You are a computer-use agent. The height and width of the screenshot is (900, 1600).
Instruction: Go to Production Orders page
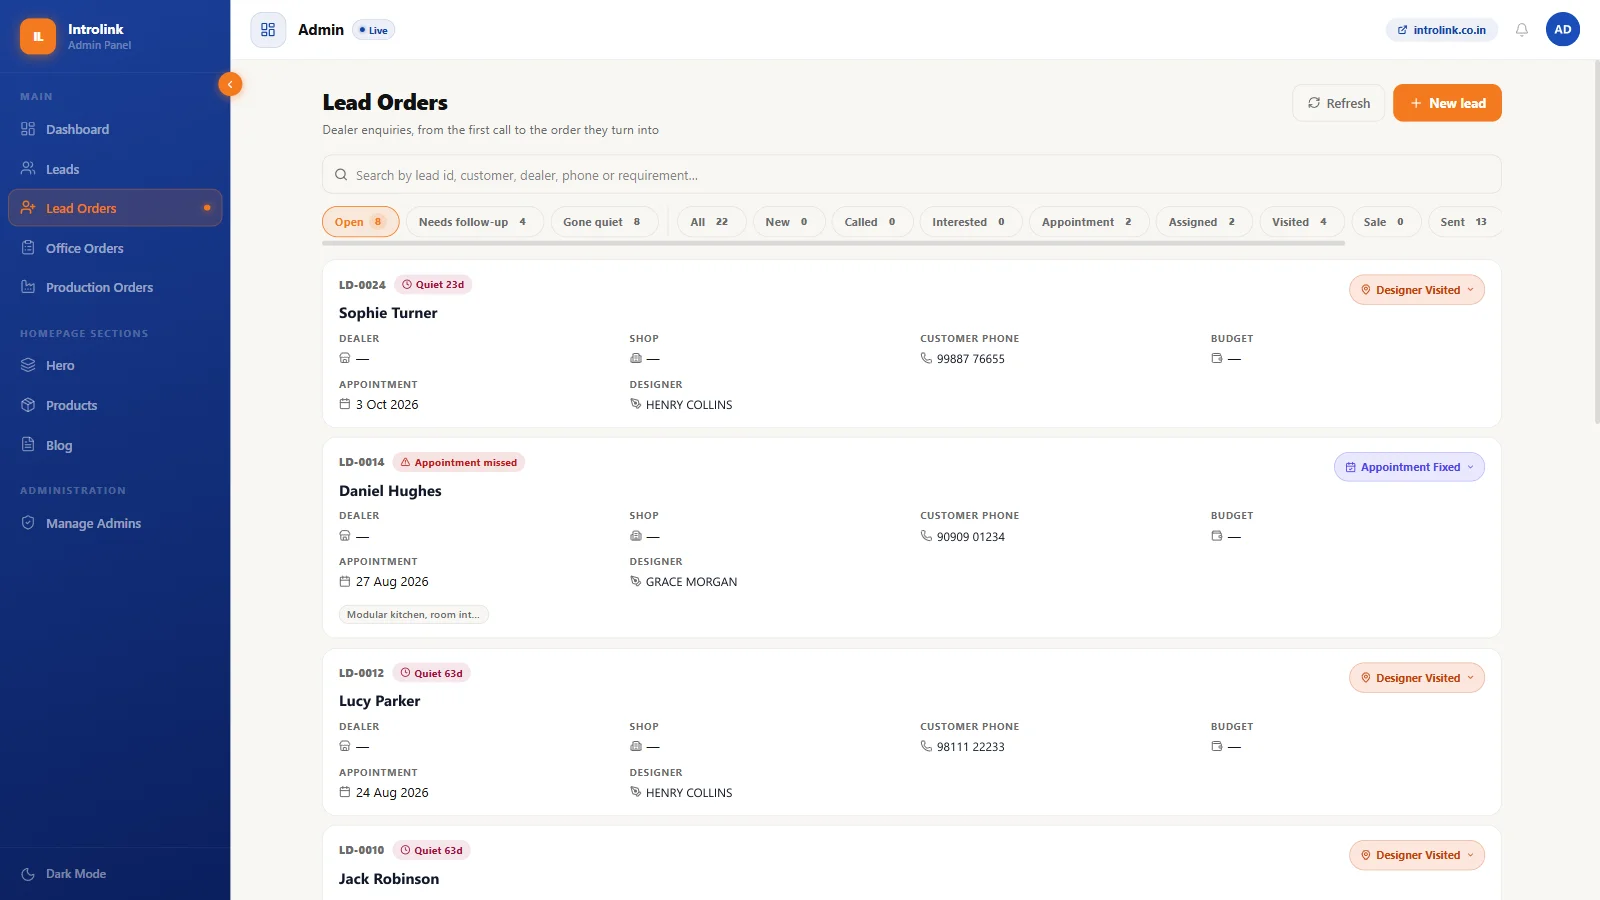tap(115, 287)
